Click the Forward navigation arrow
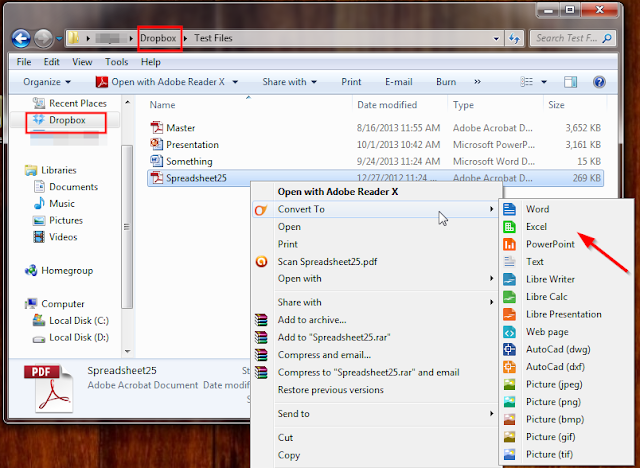 43,38
